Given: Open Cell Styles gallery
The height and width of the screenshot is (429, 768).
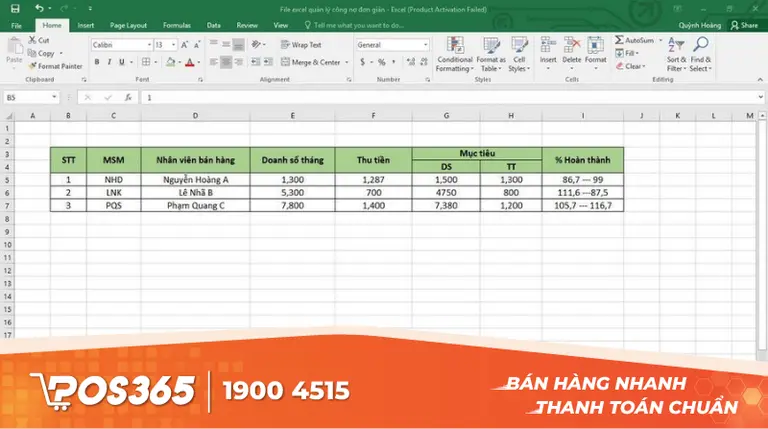Looking at the screenshot, I should (519, 54).
